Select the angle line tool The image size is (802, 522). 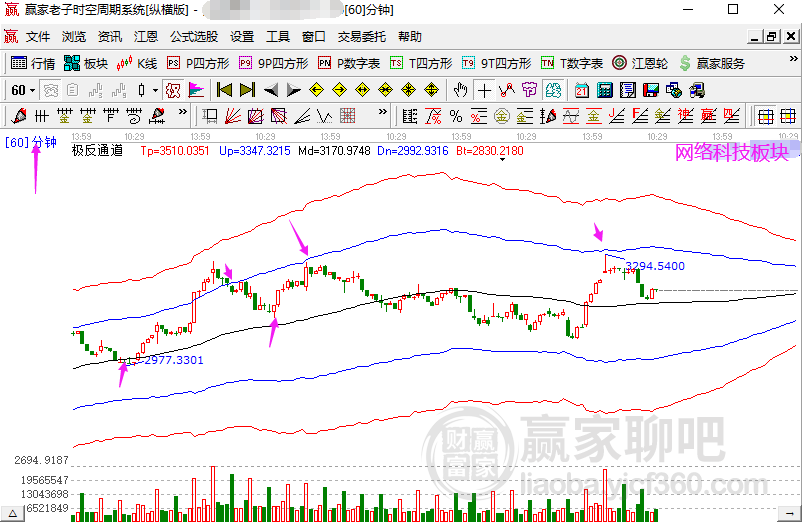coord(302,116)
